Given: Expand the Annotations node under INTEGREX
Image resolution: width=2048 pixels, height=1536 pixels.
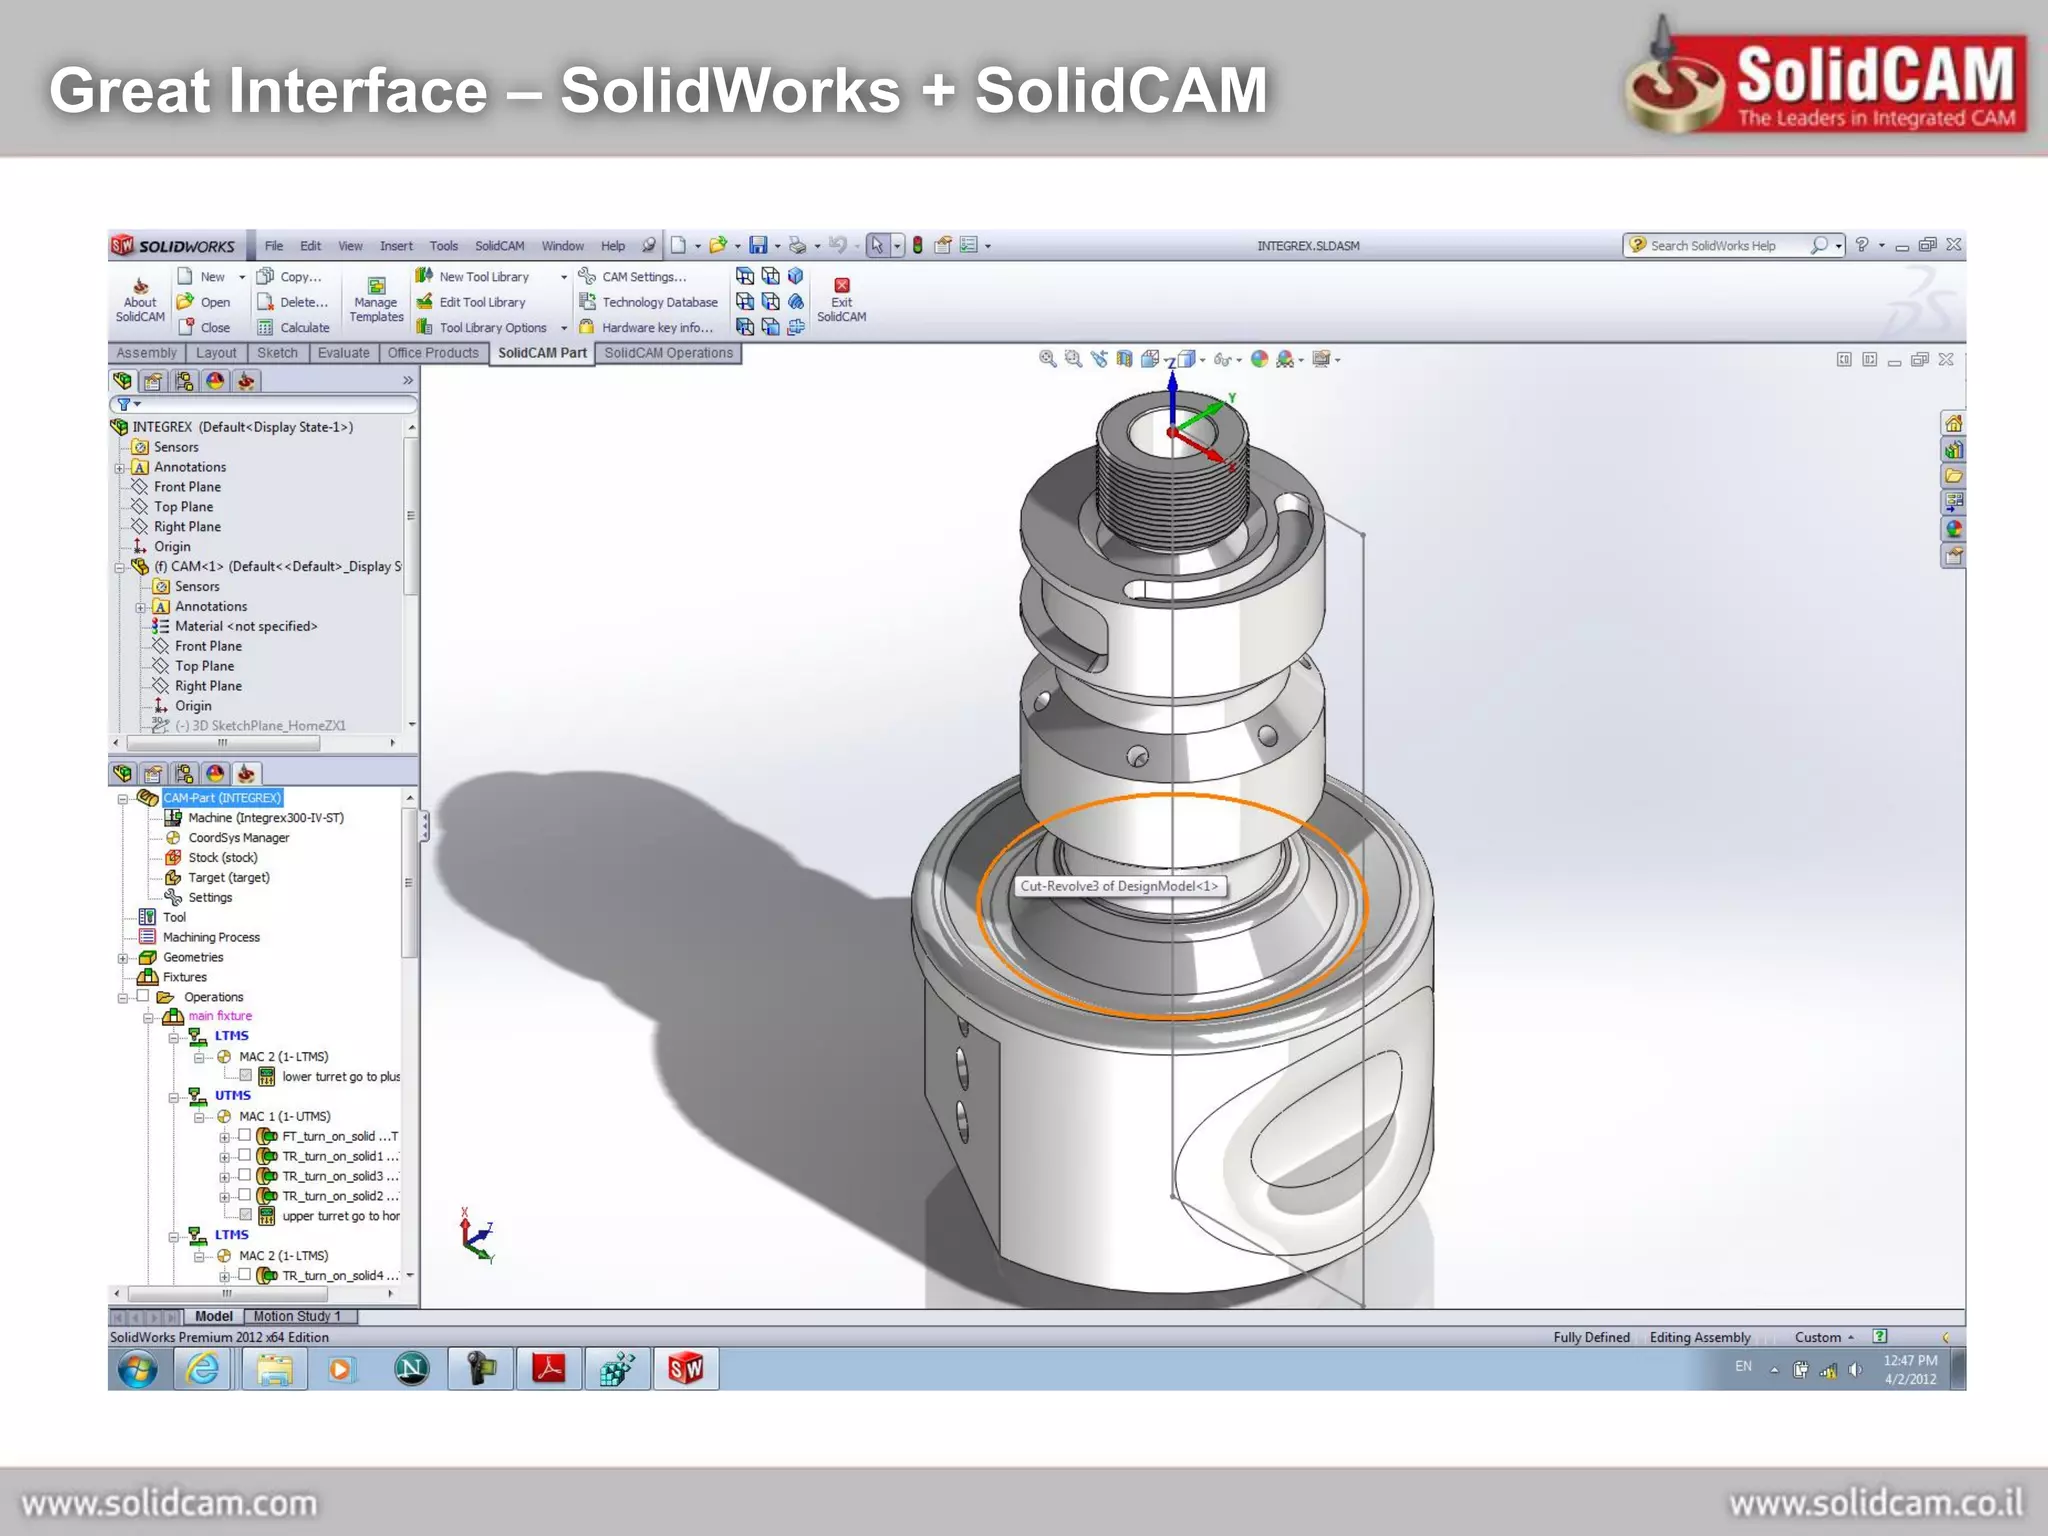Looking at the screenshot, I should point(120,468).
